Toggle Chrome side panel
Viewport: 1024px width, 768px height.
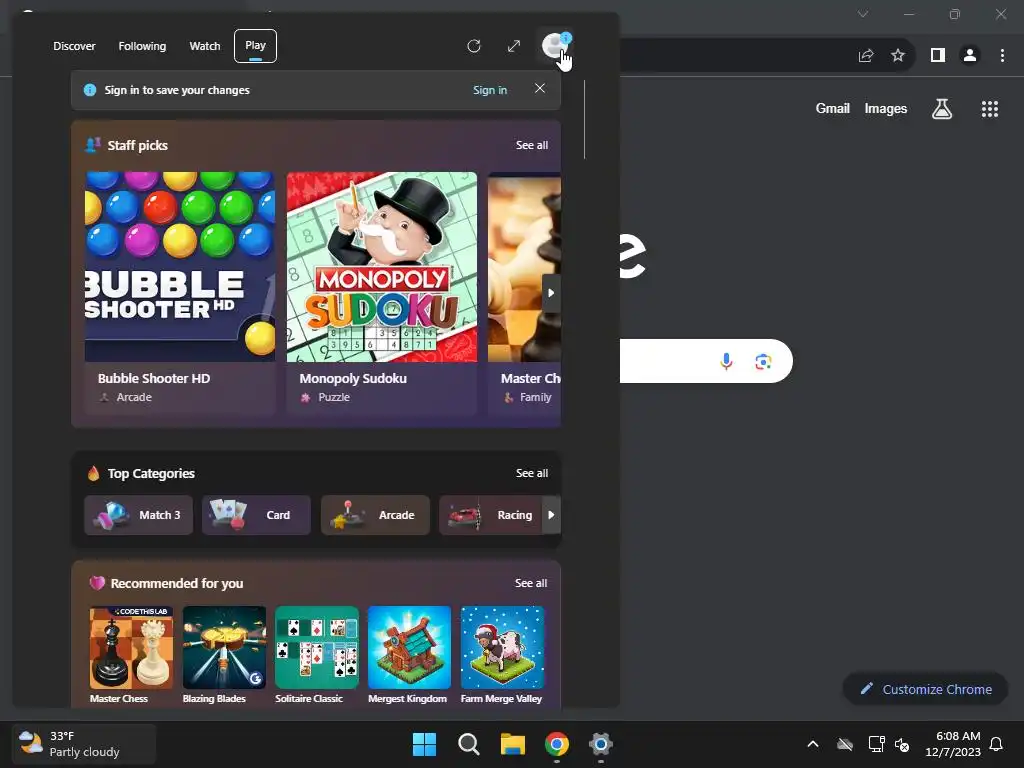point(938,56)
